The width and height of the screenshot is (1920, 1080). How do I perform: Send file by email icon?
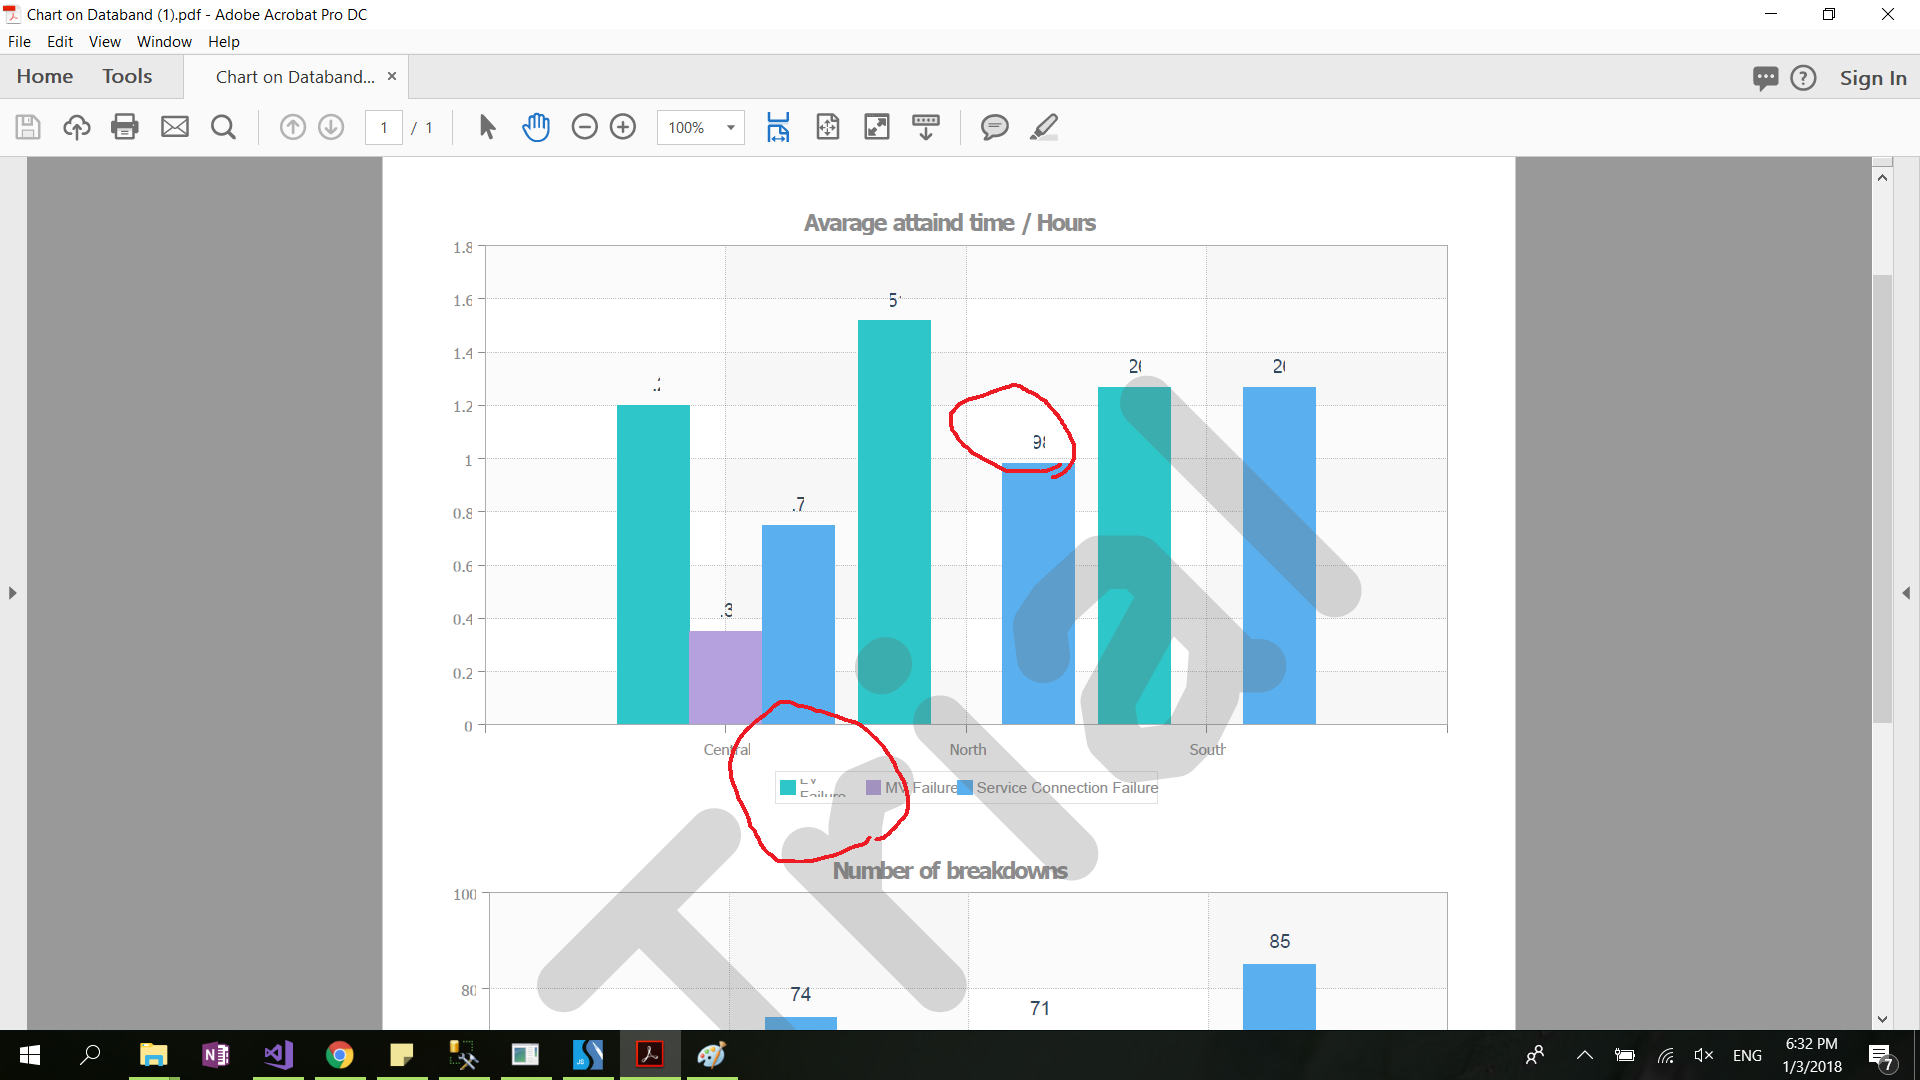(x=175, y=127)
